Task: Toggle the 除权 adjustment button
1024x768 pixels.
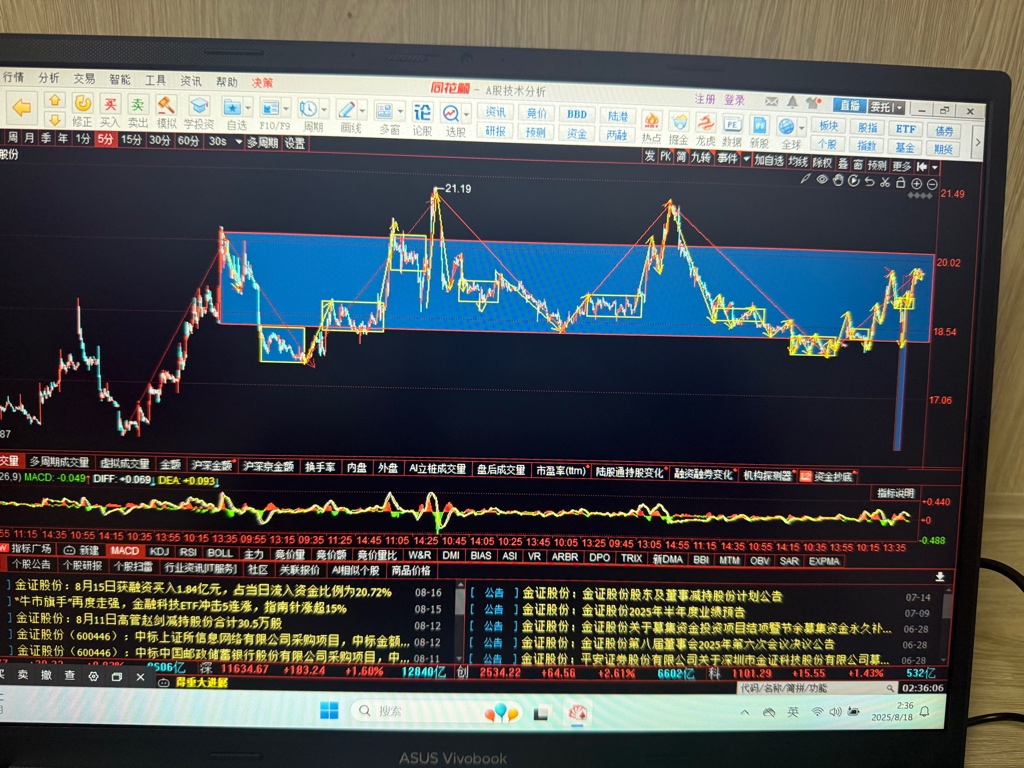Action: (x=822, y=162)
